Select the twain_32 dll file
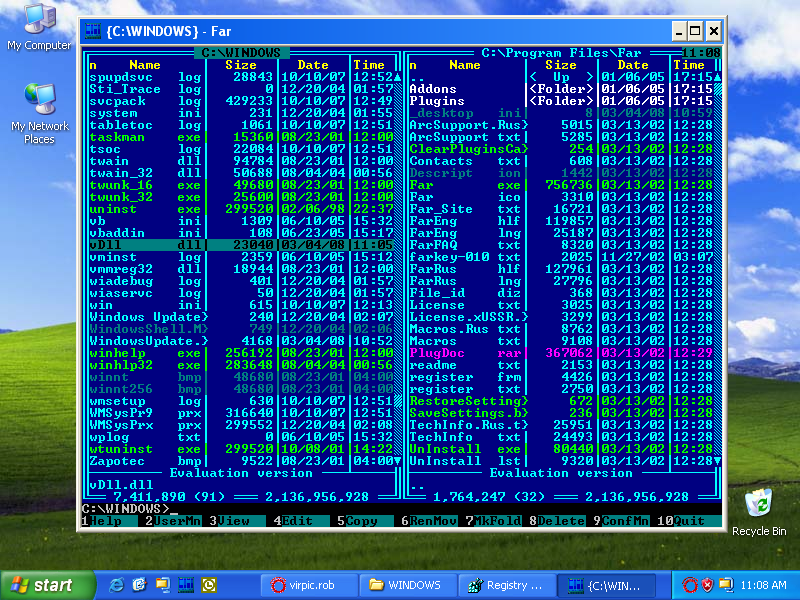Screen dimensions: 800x600 [241, 173]
